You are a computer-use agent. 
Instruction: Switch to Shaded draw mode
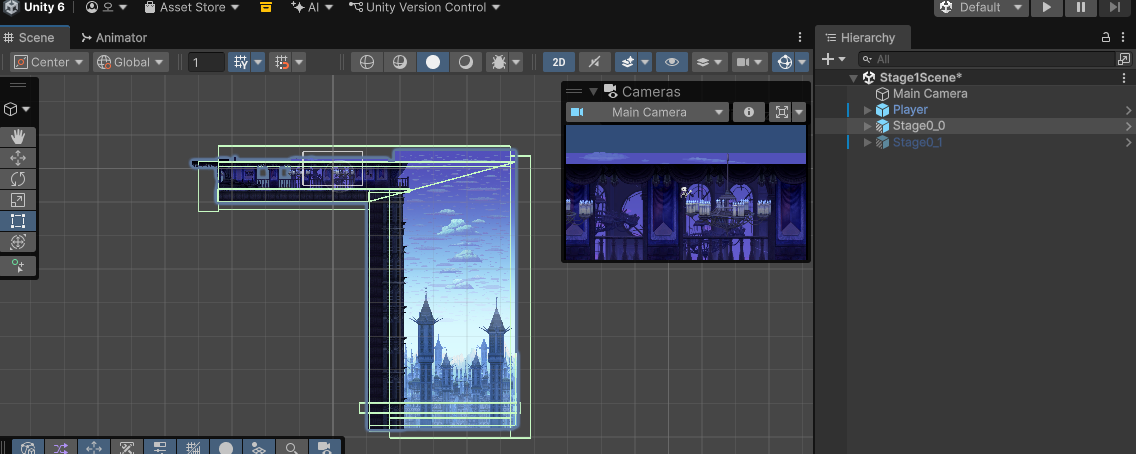pyautogui.click(x=433, y=62)
